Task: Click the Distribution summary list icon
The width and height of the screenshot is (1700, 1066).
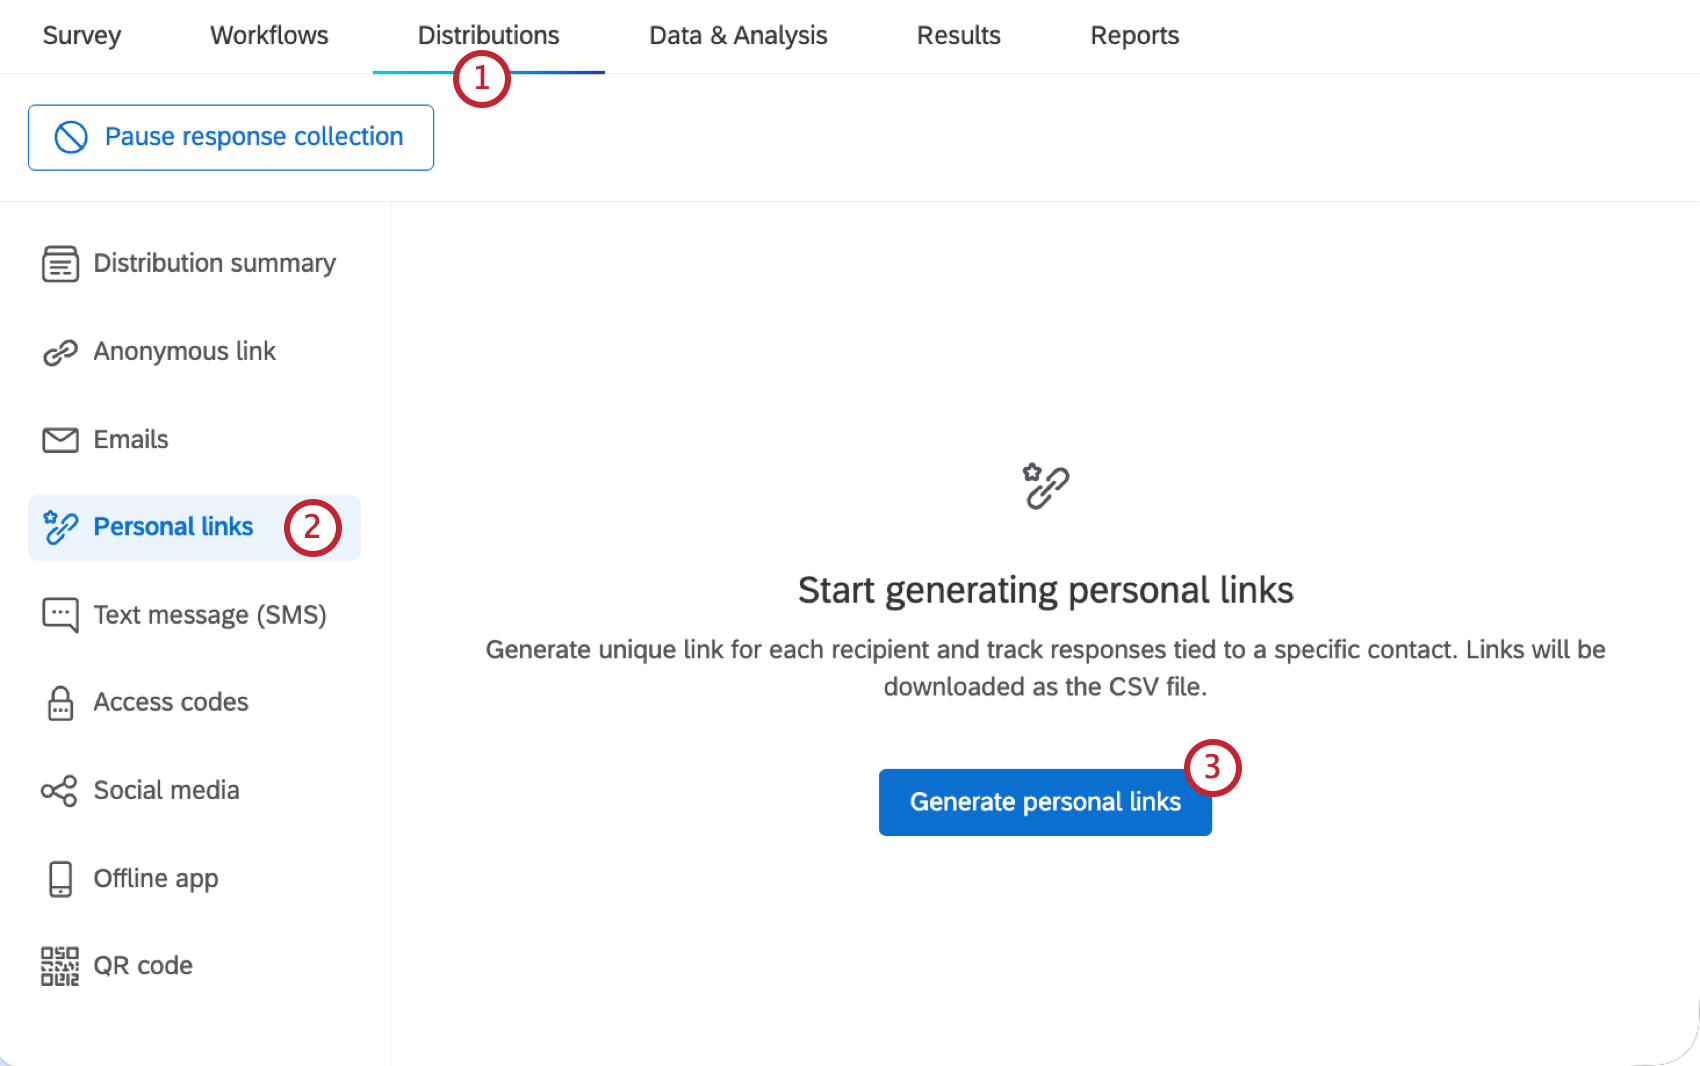Action: [x=60, y=264]
